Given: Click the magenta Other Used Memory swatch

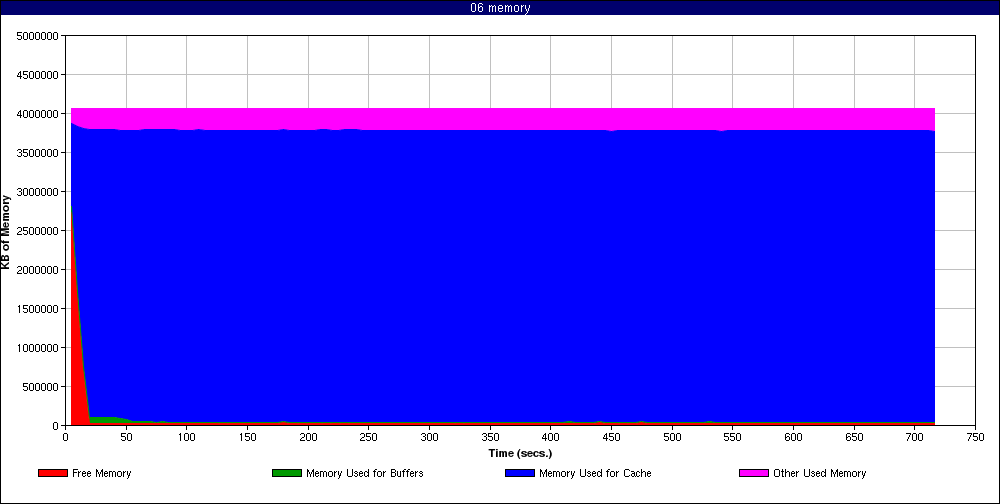Looking at the screenshot, I should [x=754, y=473].
